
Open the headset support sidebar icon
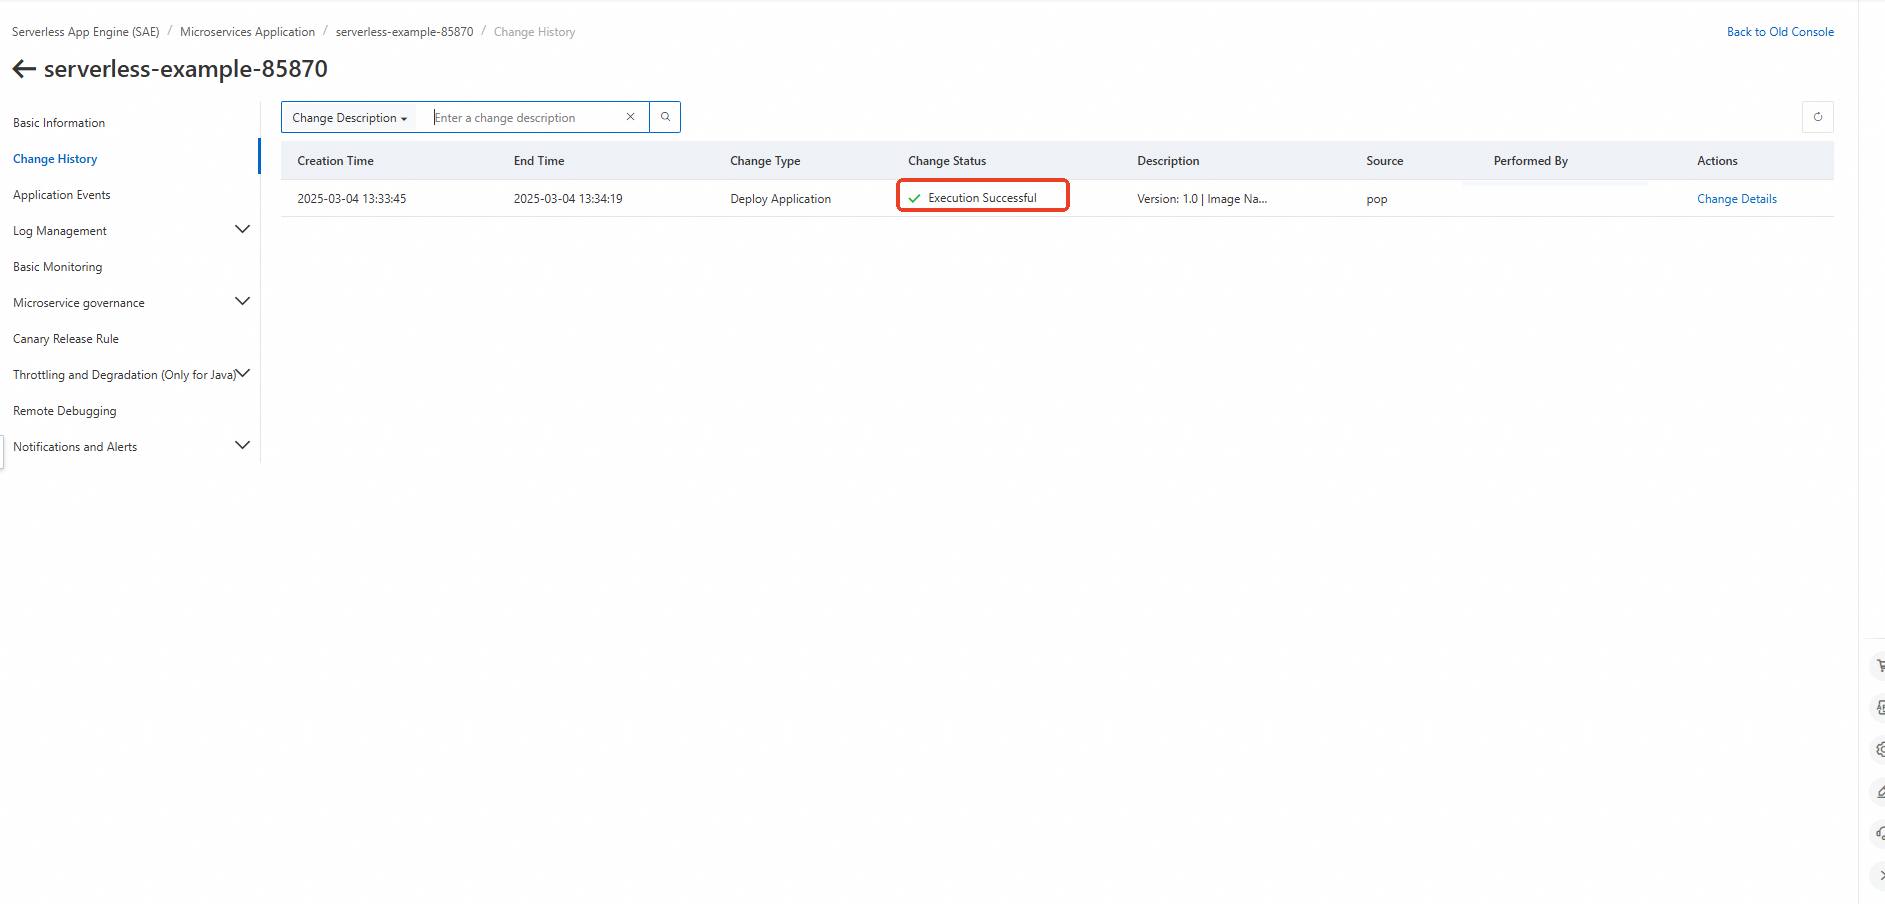[x=1879, y=833]
